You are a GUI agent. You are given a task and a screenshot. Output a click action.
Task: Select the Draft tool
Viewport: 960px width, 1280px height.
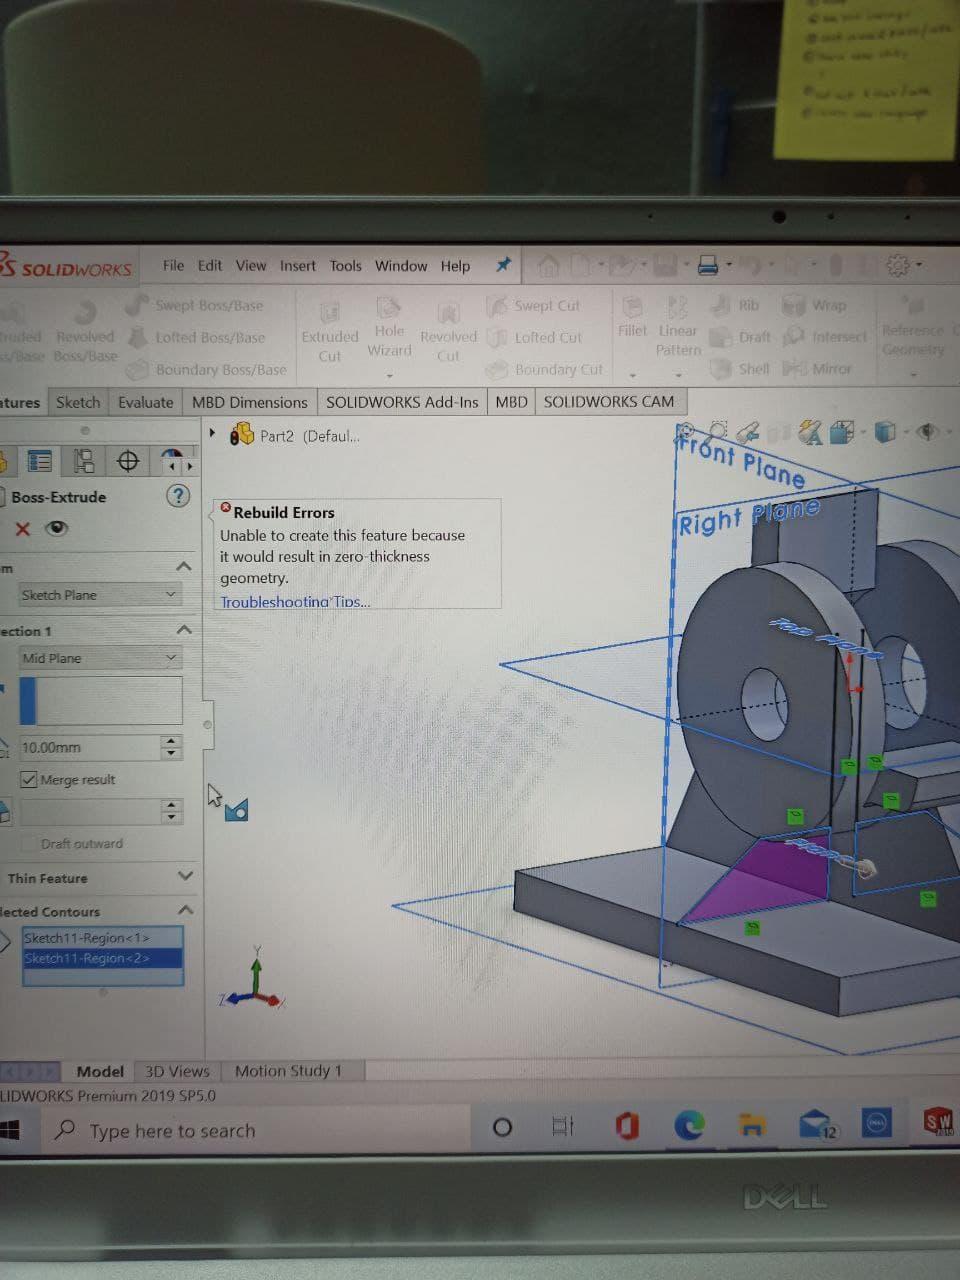coord(741,337)
